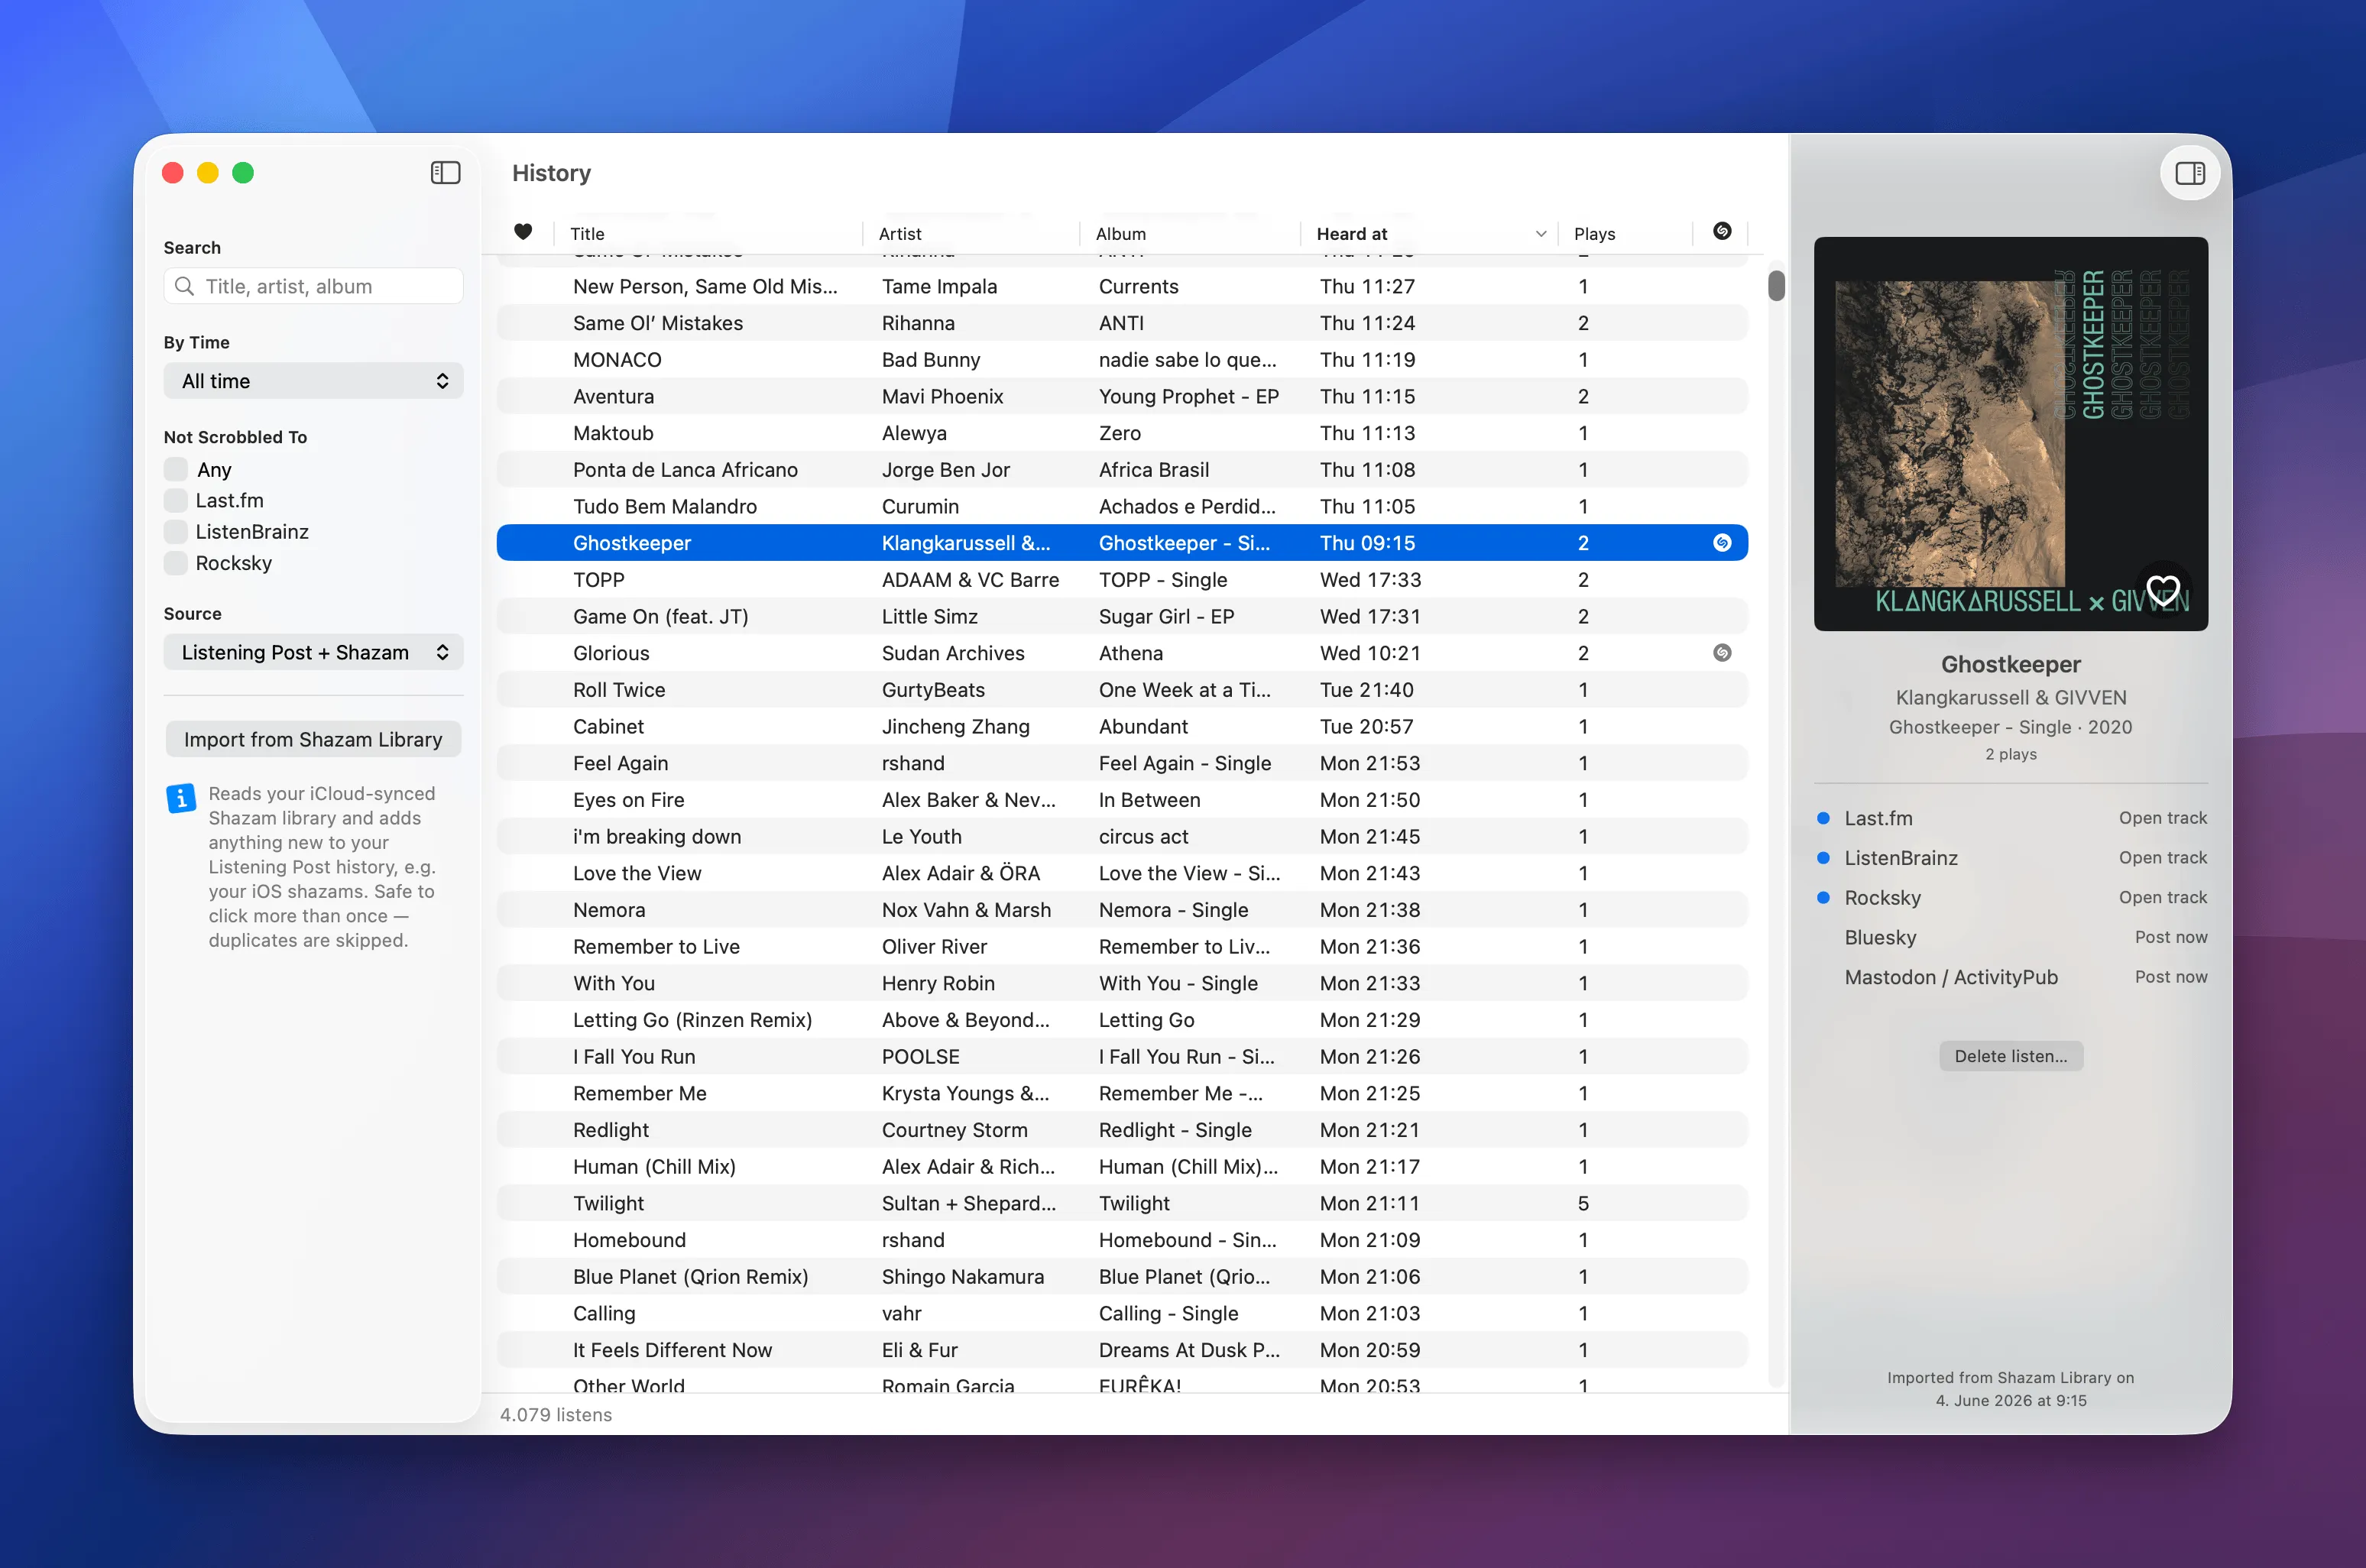The image size is (2366, 1568).
Task: Click the blue info icon in sidebar
Action: point(181,798)
